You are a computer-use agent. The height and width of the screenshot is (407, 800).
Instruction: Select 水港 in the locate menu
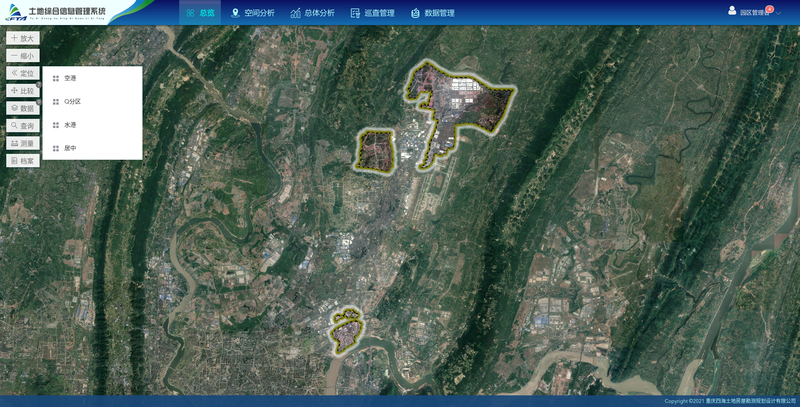point(92,125)
